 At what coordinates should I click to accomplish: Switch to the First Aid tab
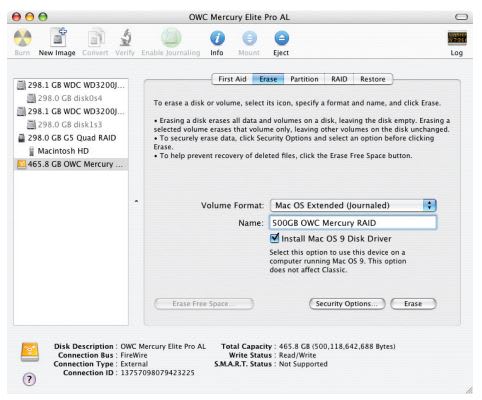[x=232, y=79]
